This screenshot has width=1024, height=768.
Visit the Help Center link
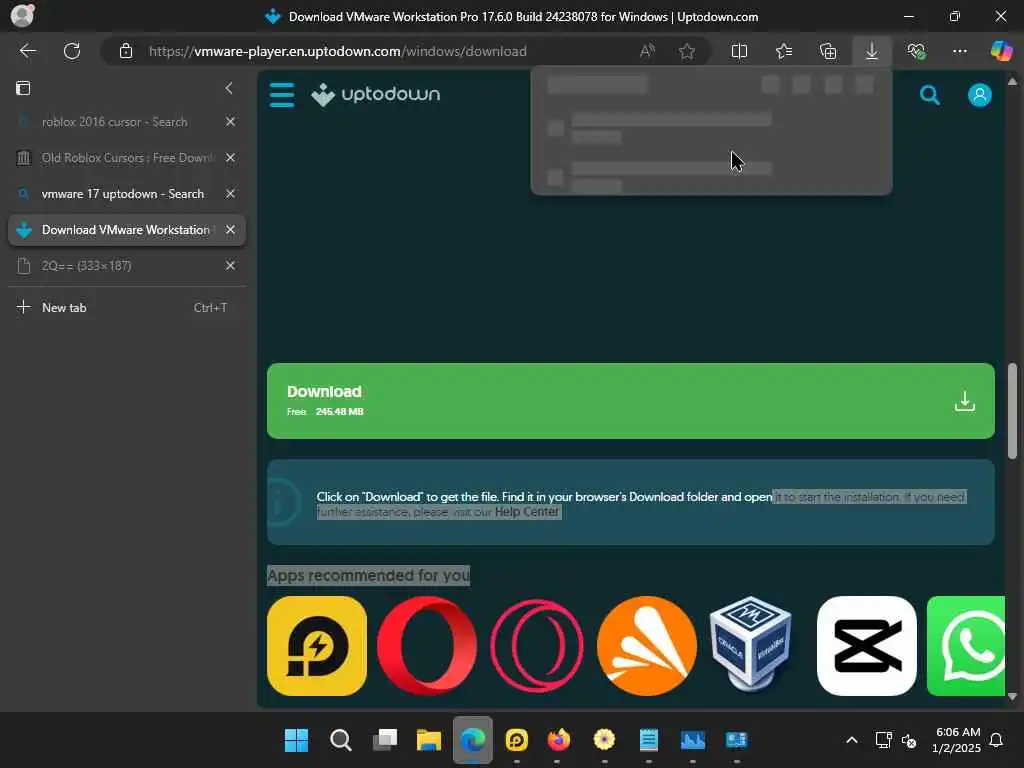526,512
